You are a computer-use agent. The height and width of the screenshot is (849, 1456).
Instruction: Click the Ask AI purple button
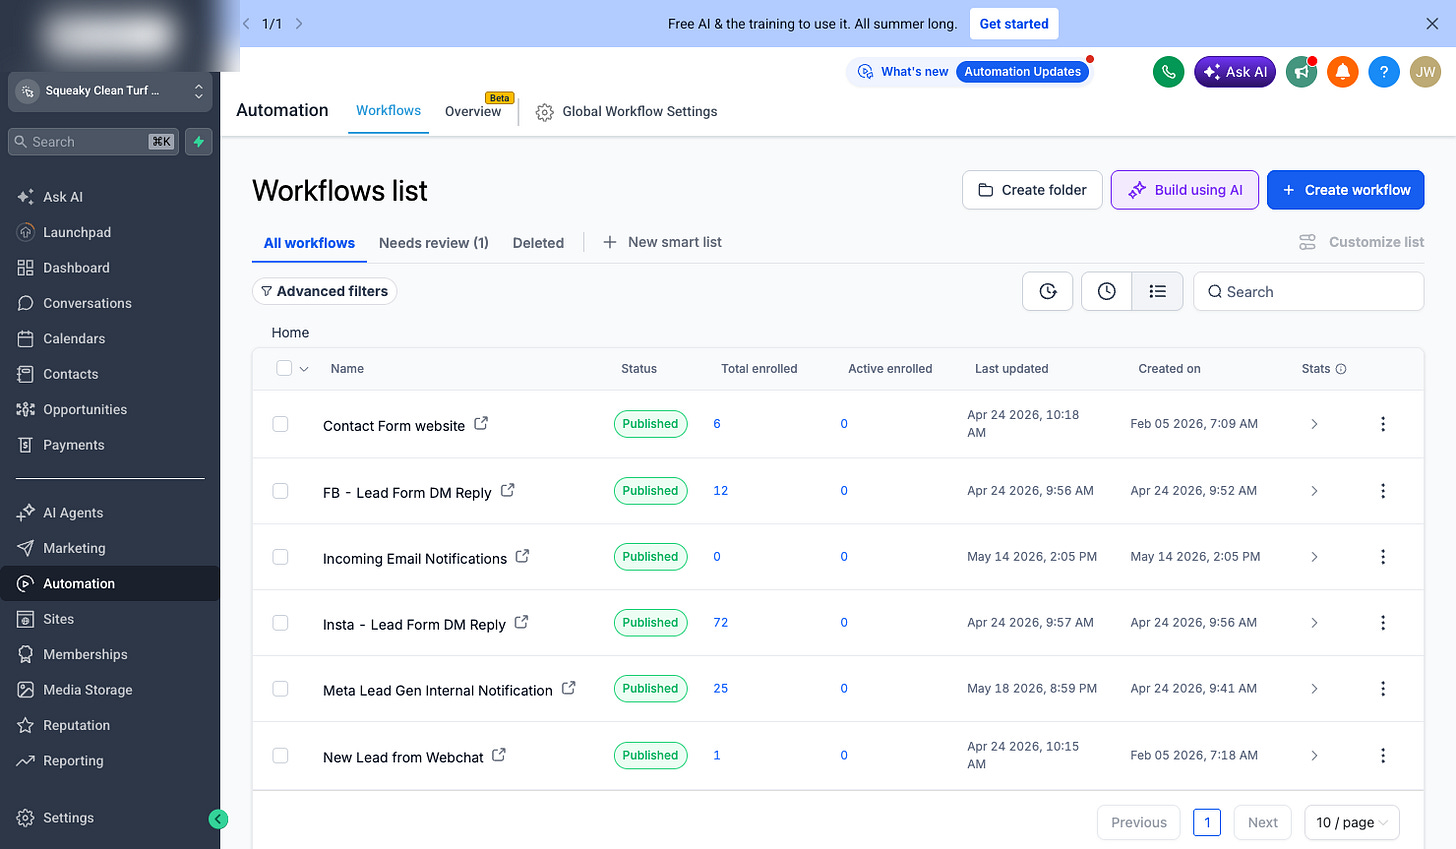[x=1235, y=72]
